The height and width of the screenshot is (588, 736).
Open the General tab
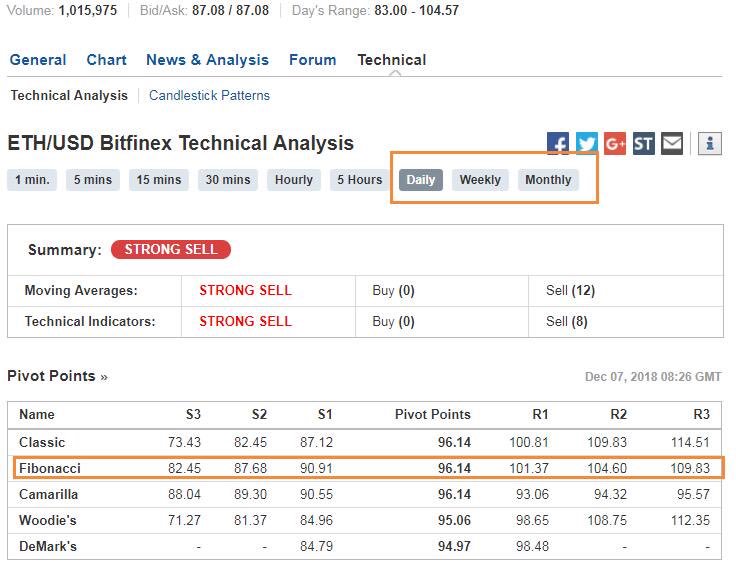tap(38, 60)
